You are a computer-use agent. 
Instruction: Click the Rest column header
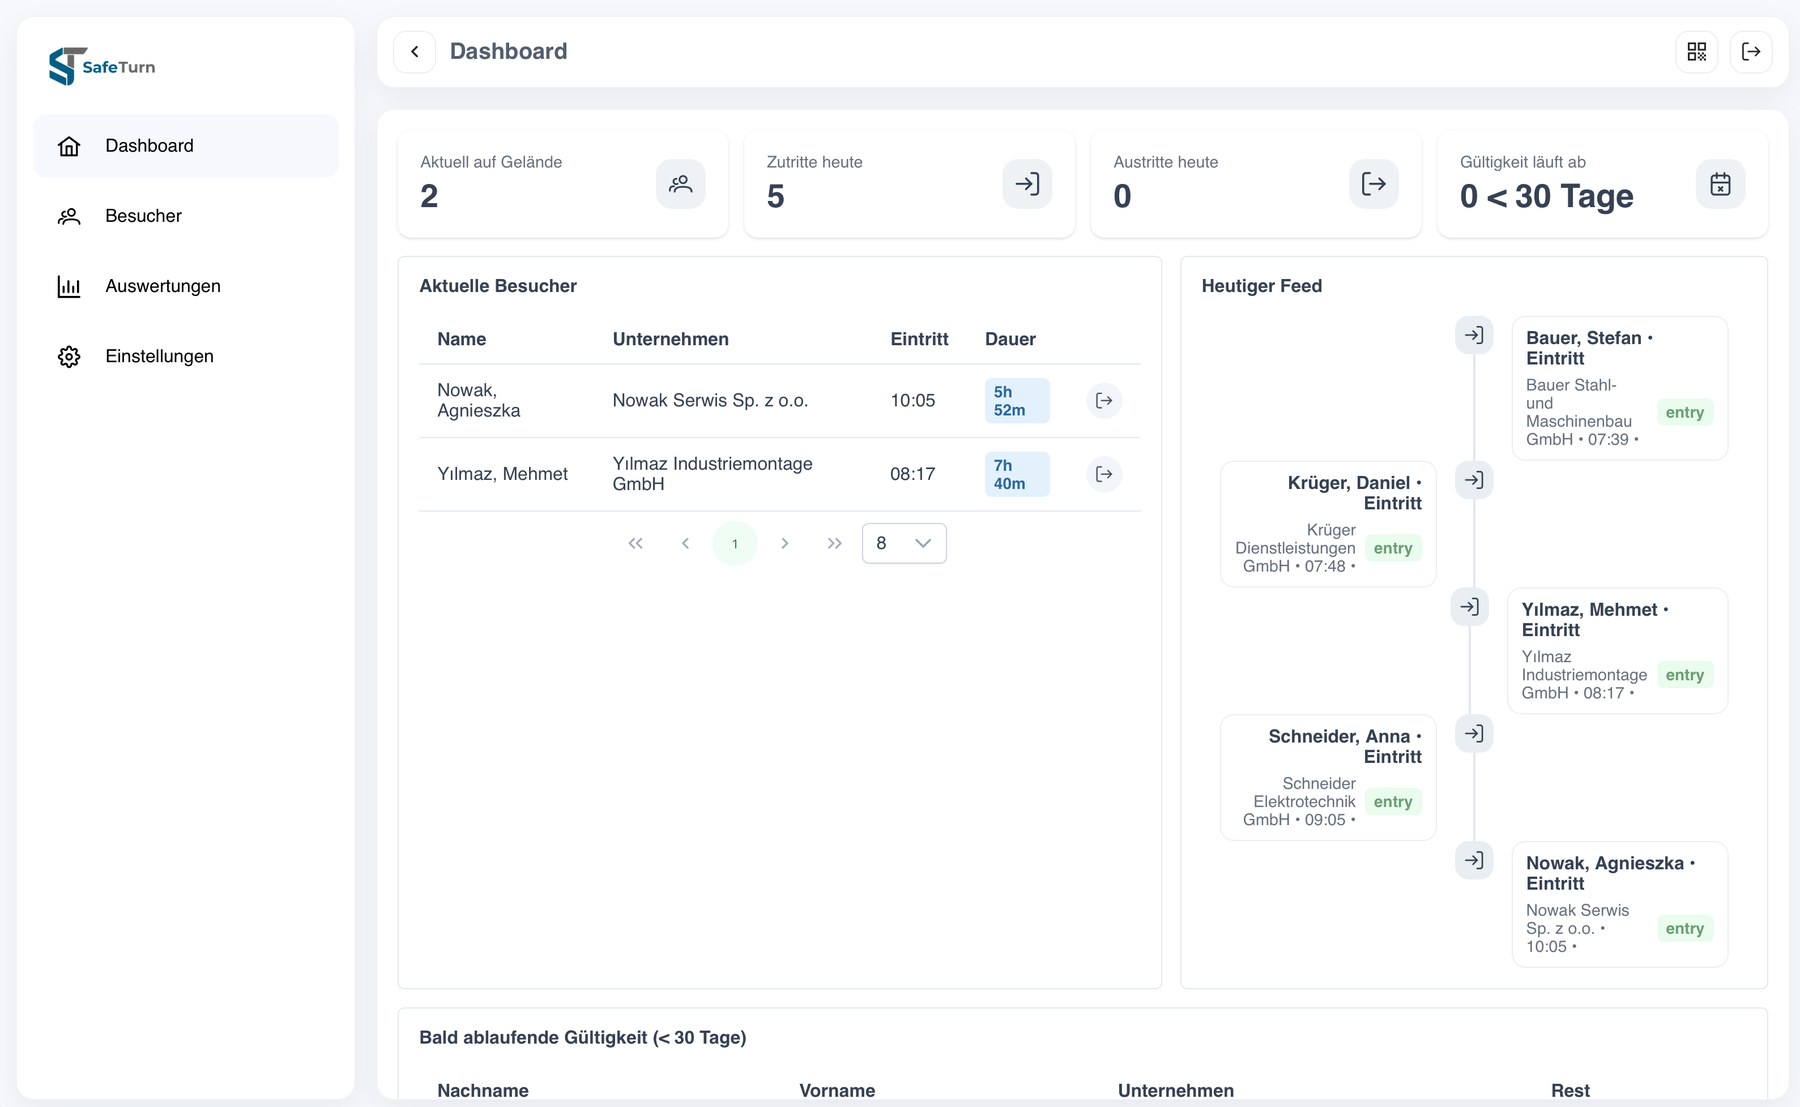pos(1570,1091)
